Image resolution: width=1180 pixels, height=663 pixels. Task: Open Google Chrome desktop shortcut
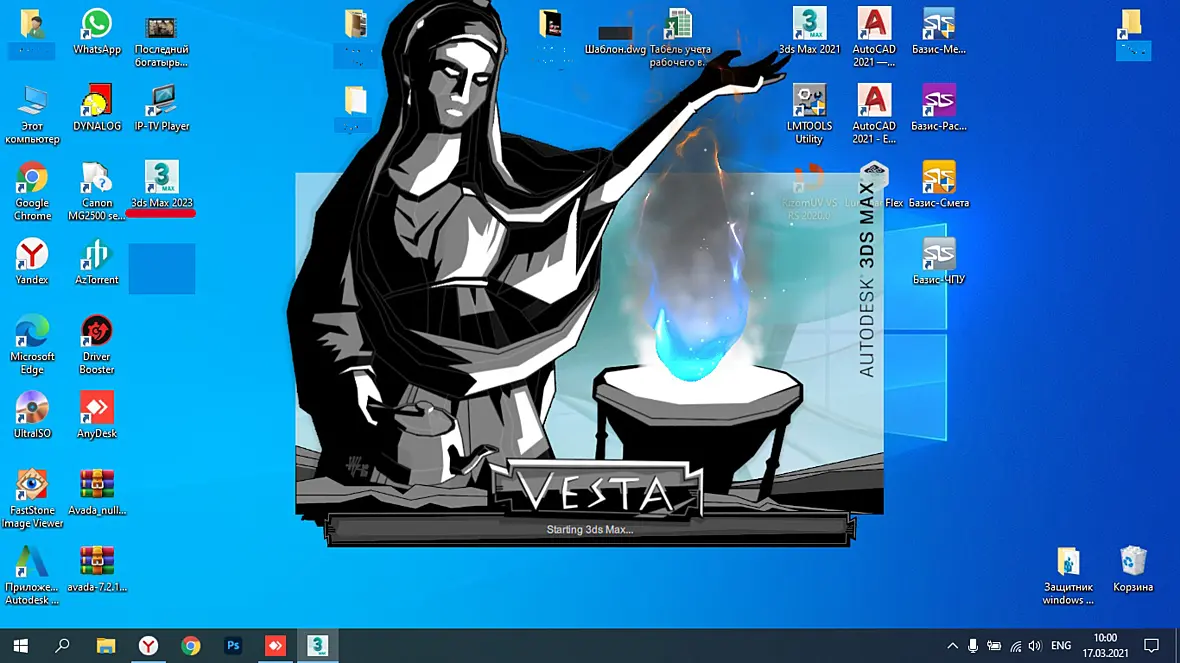click(32, 191)
